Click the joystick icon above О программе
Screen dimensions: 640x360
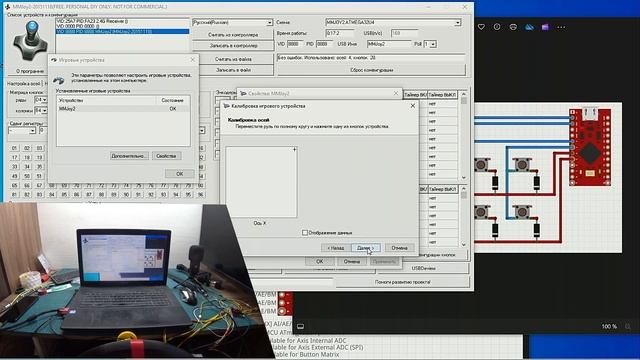(30, 41)
